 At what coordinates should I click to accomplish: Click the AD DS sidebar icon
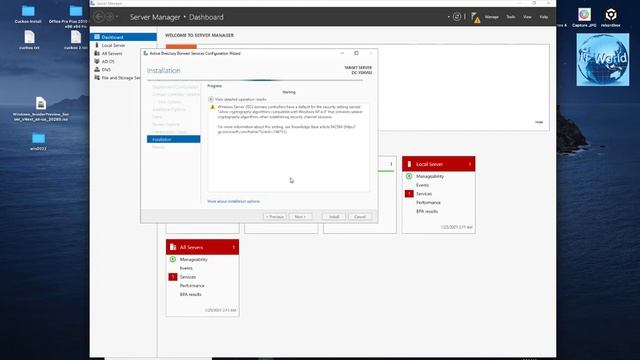pos(97,61)
